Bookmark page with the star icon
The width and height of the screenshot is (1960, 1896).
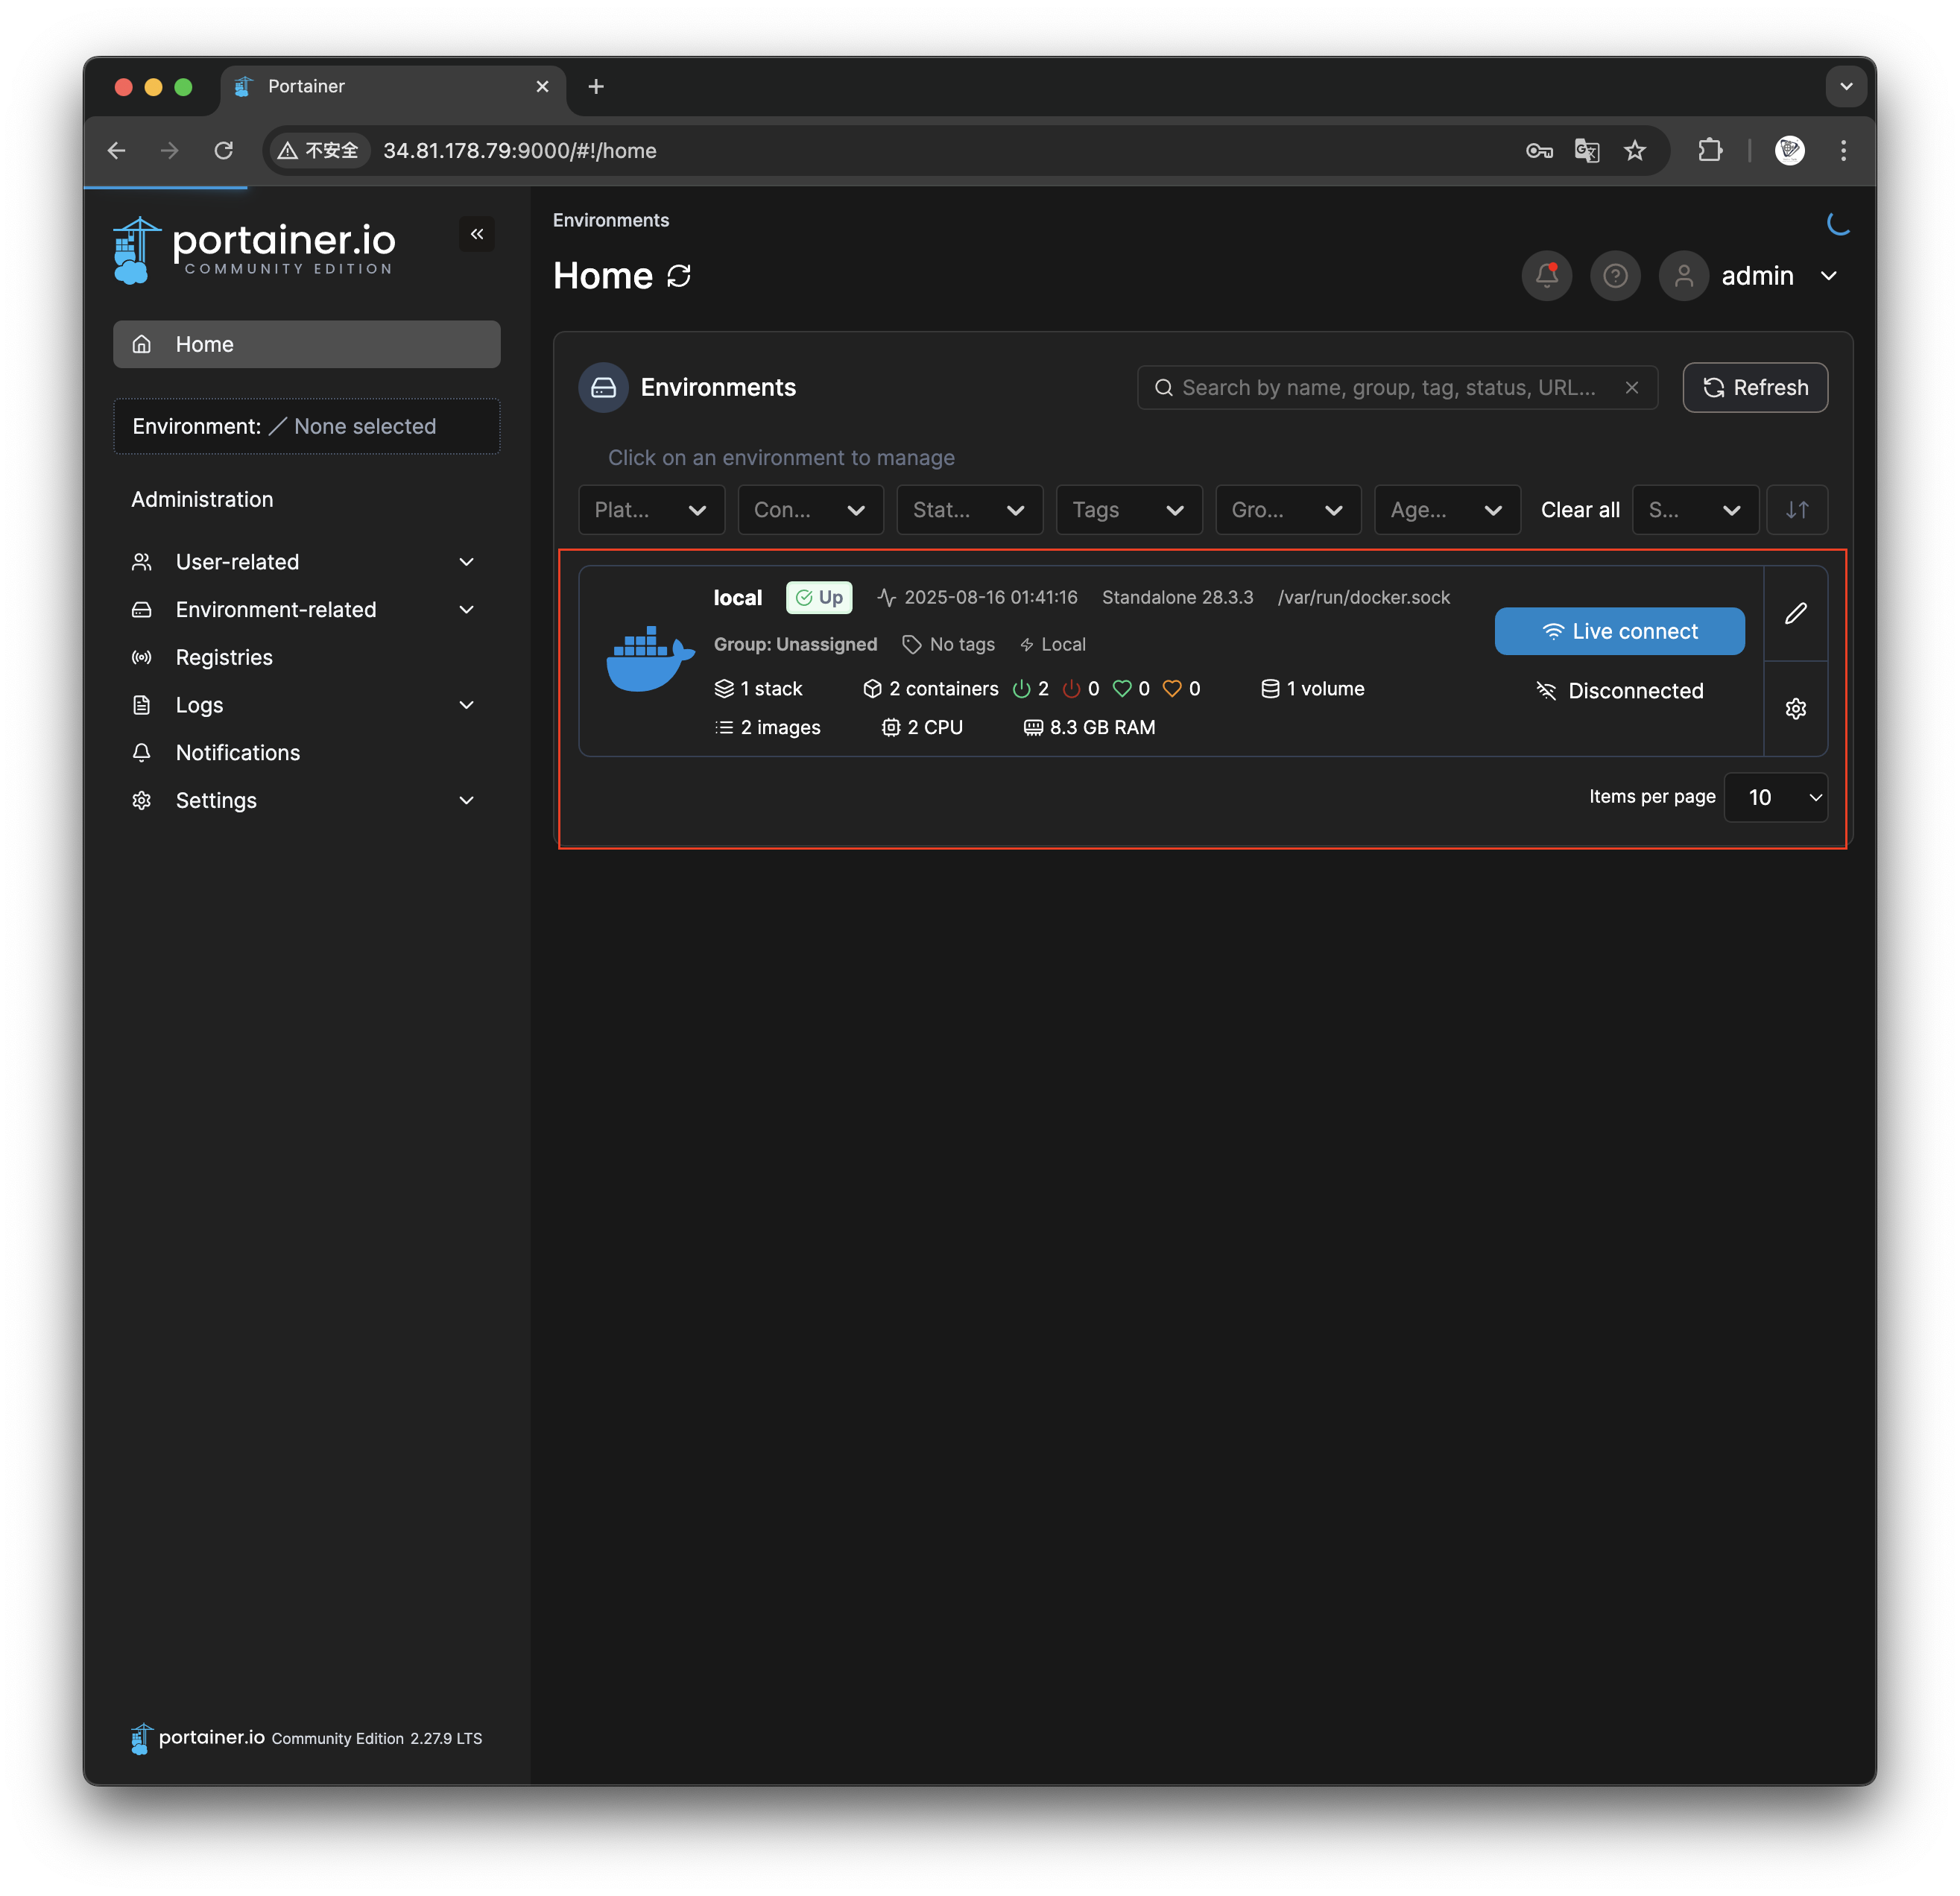(1634, 150)
